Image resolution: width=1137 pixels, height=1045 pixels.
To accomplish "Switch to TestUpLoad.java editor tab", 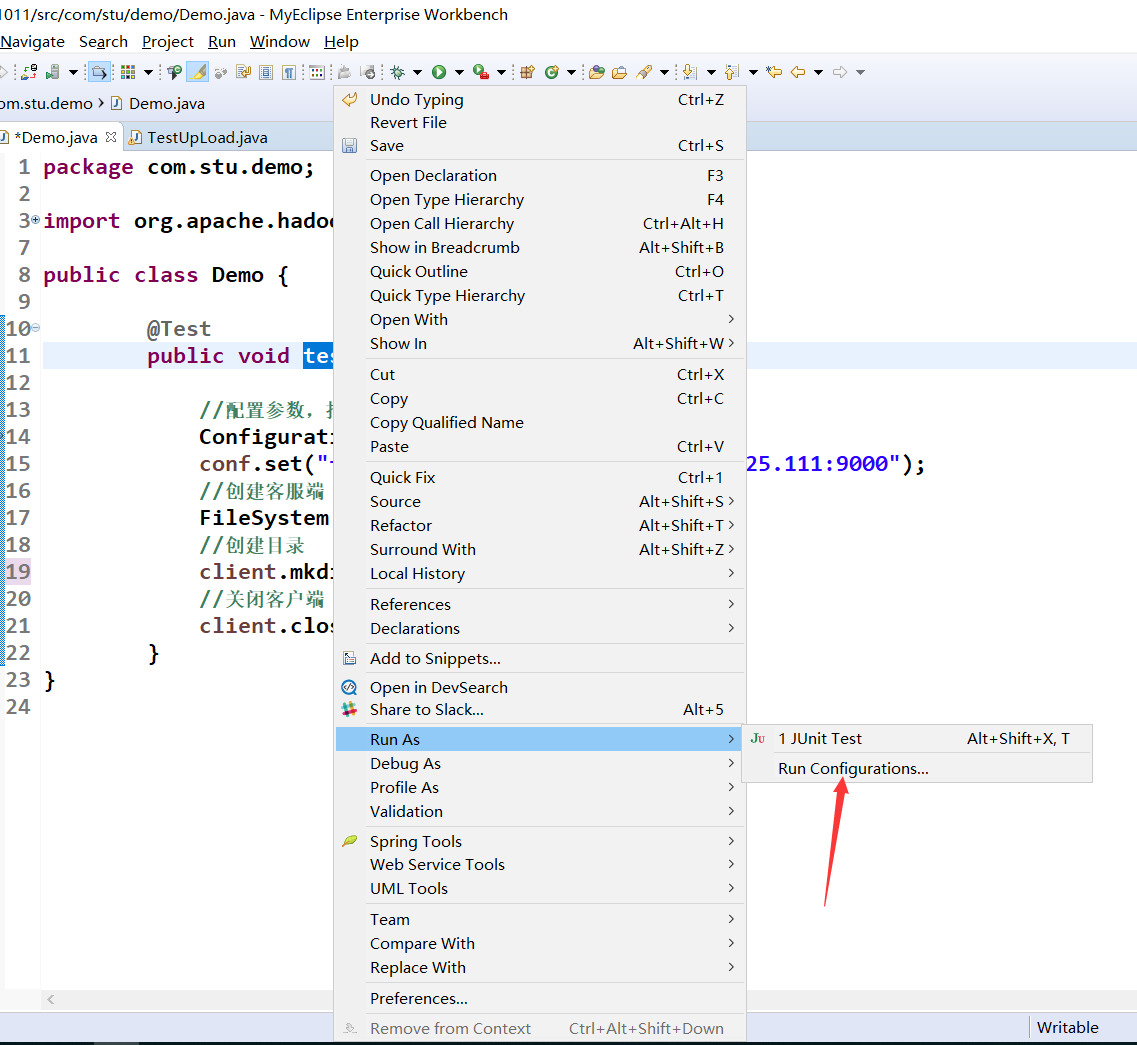I will pos(199,137).
